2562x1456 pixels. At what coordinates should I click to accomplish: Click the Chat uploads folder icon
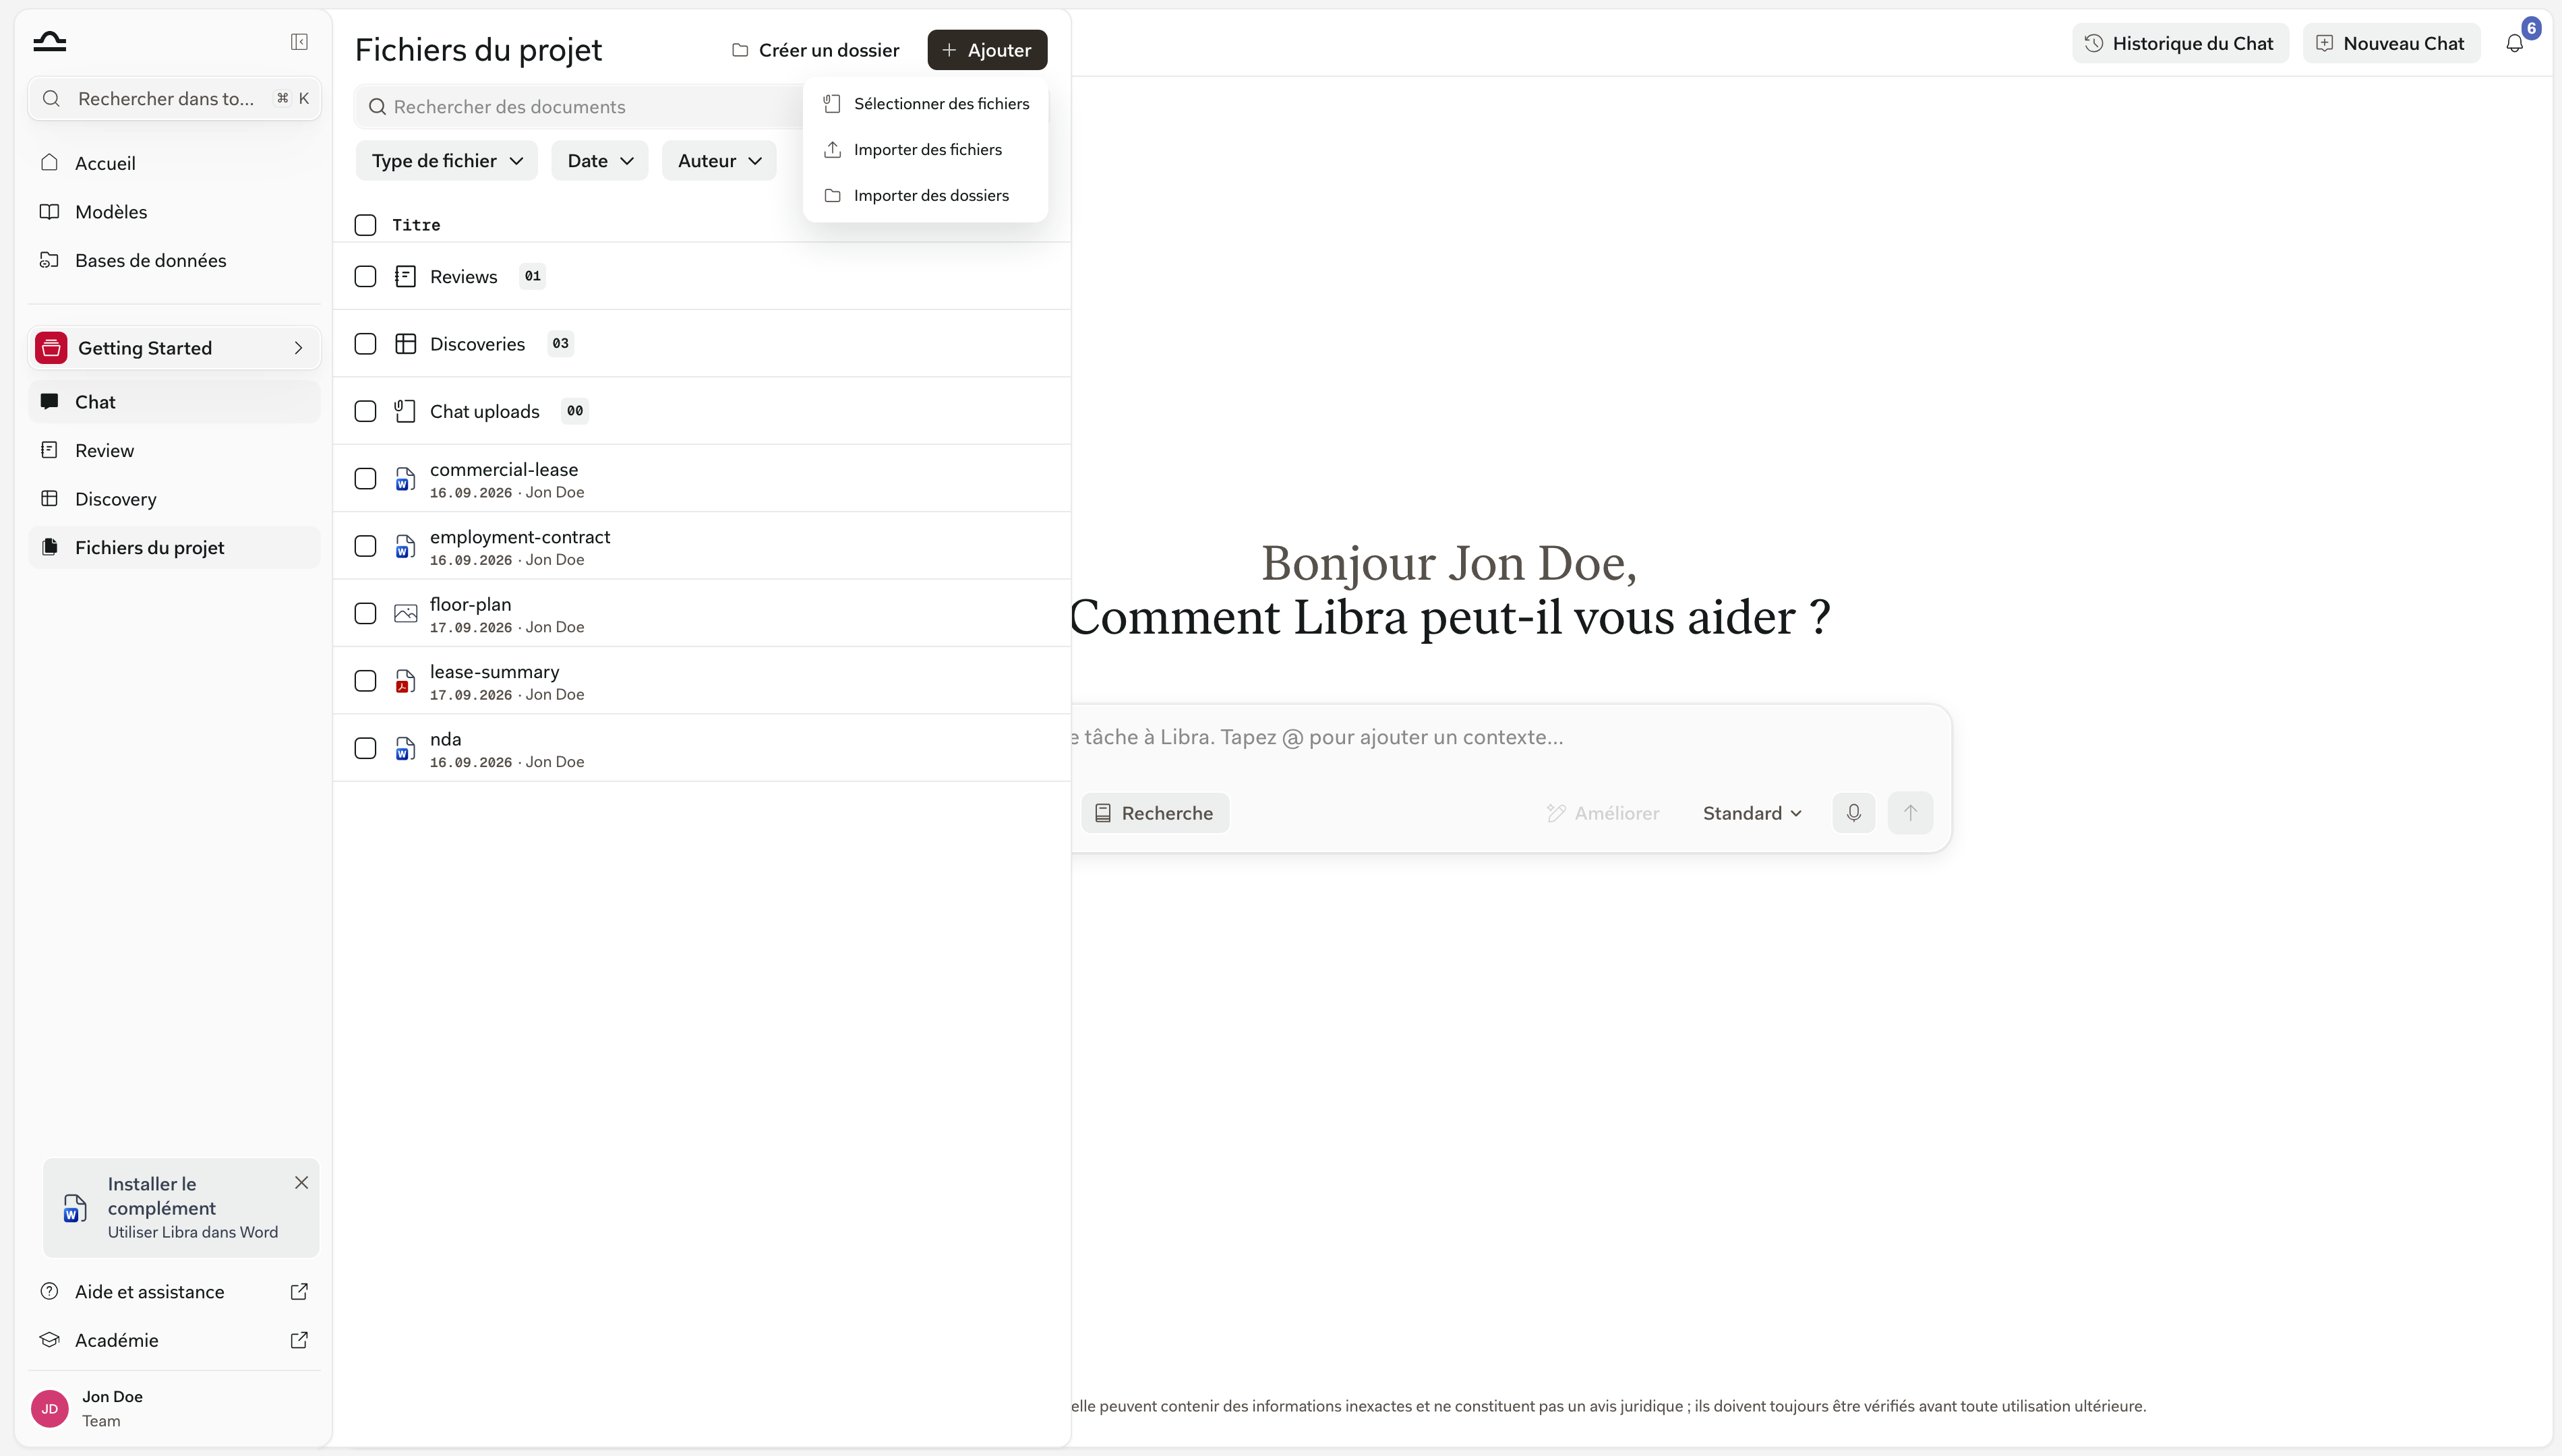coord(405,411)
